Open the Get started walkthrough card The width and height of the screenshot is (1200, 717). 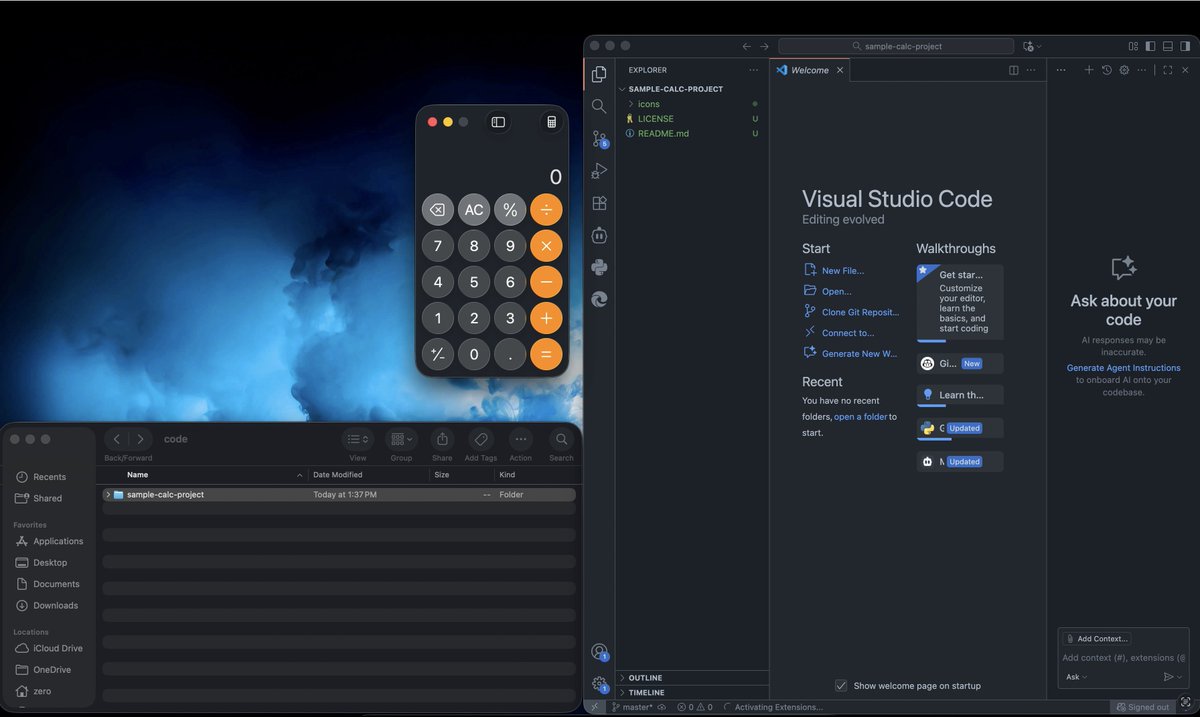pyautogui.click(x=960, y=303)
